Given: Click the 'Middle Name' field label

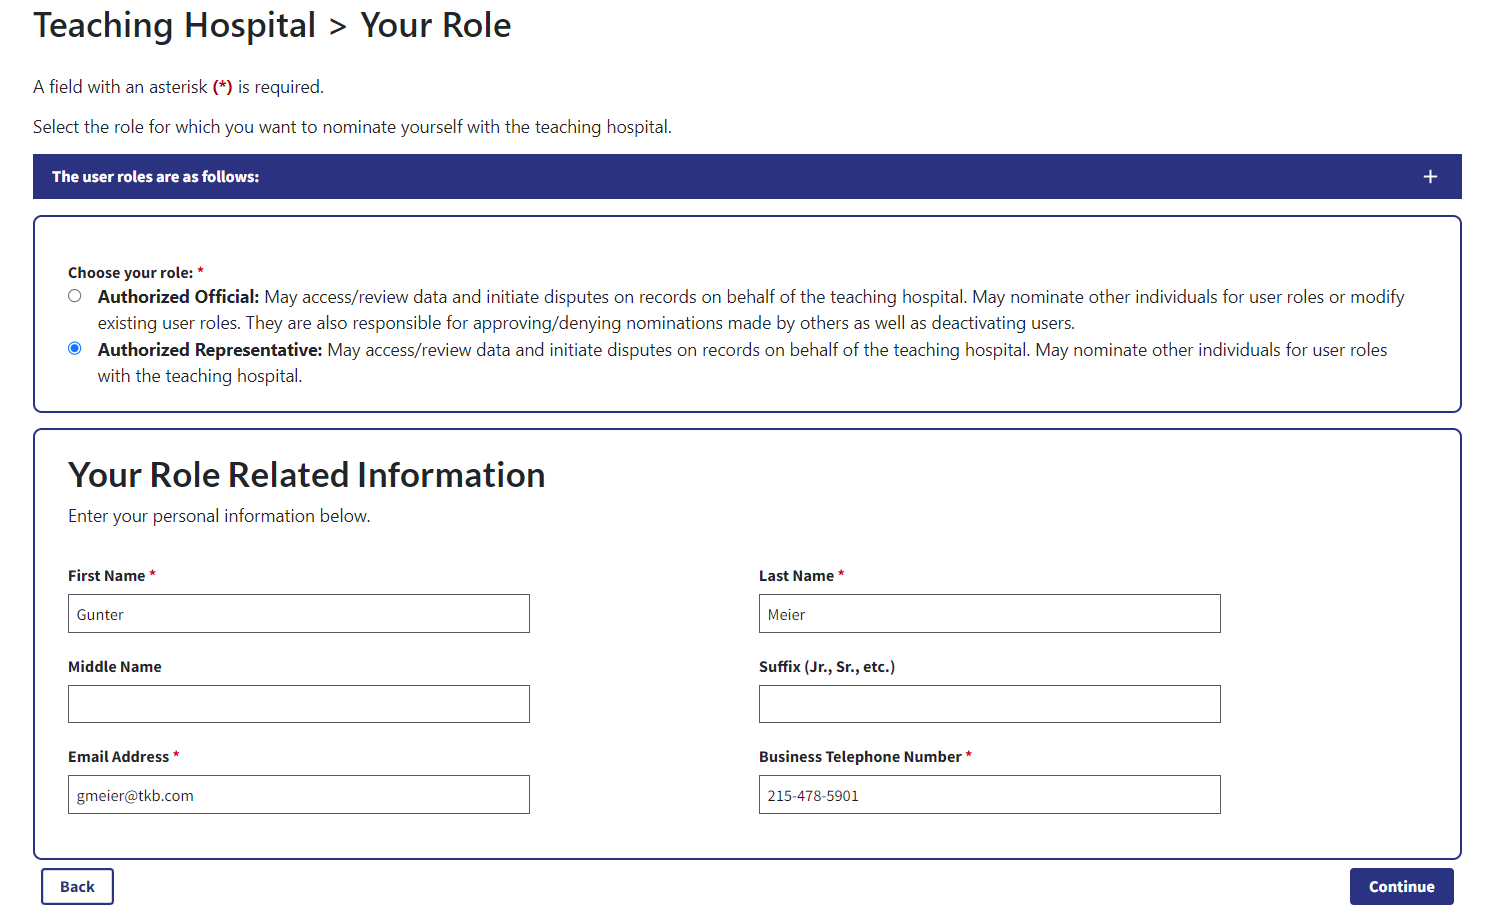Looking at the screenshot, I should pyautogui.click(x=114, y=667).
